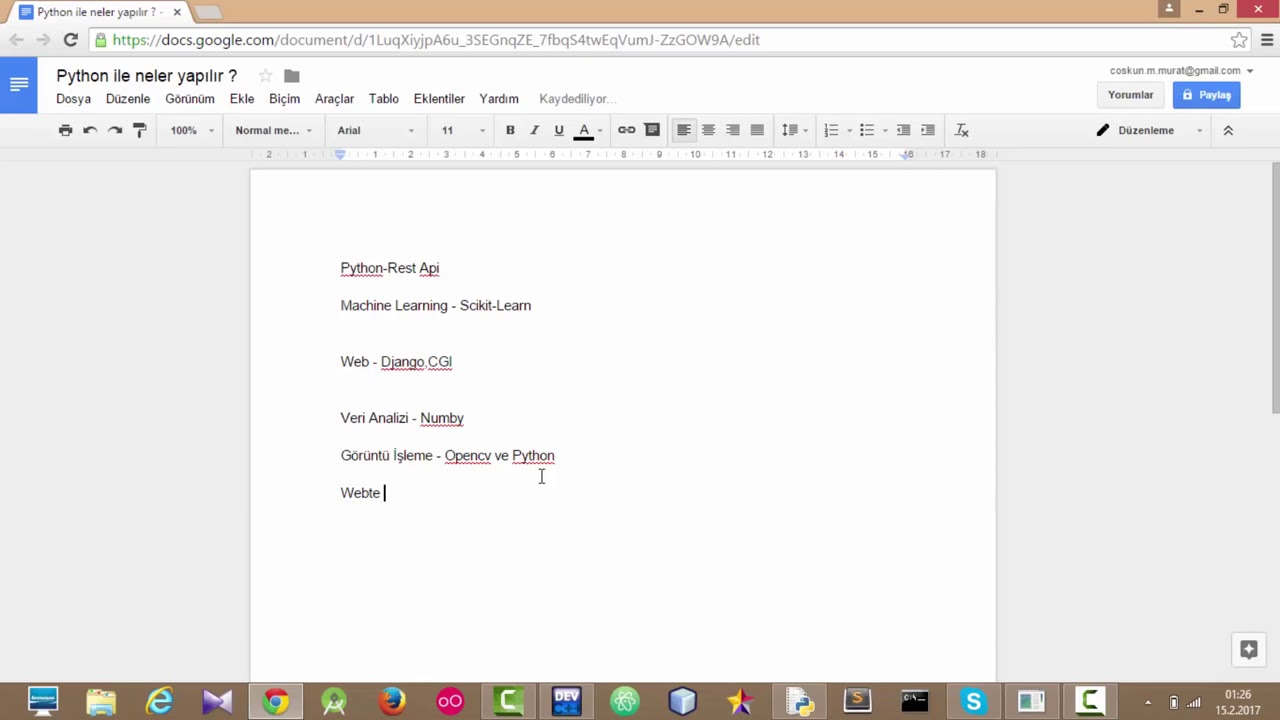1280x720 pixels.
Task: Open the Görünüm menu
Action: click(x=190, y=99)
